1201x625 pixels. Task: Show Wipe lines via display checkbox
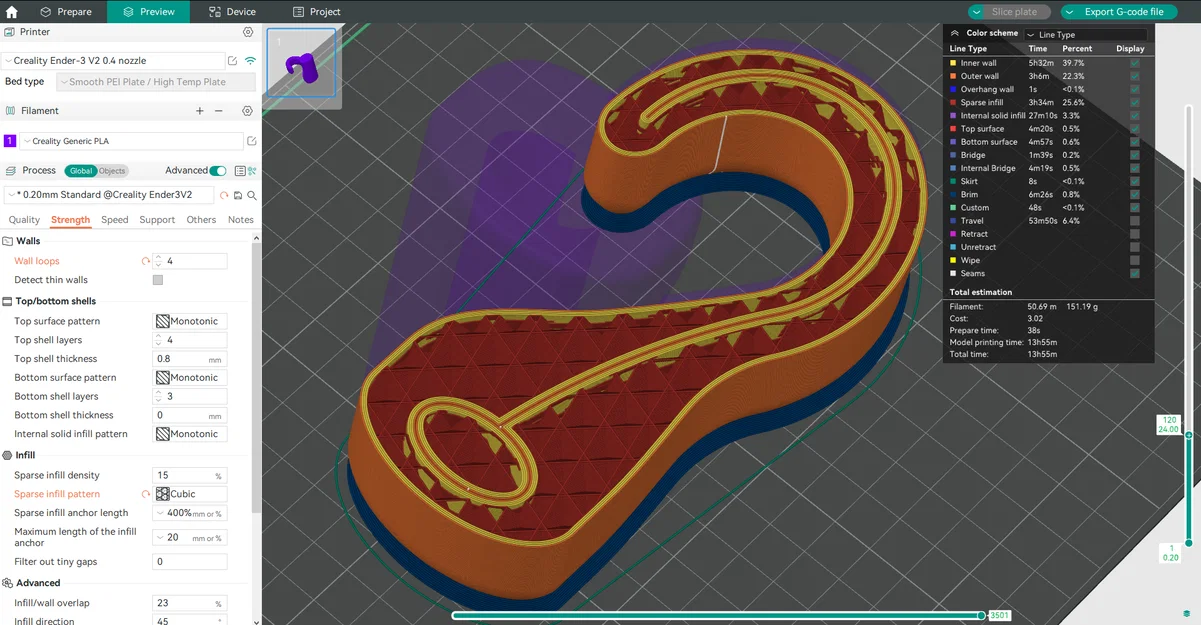(x=1134, y=260)
